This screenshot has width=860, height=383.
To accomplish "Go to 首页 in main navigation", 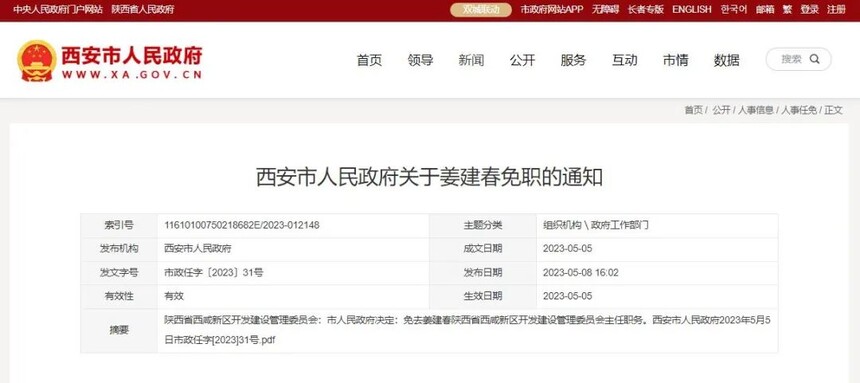I will [x=369, y=60].
